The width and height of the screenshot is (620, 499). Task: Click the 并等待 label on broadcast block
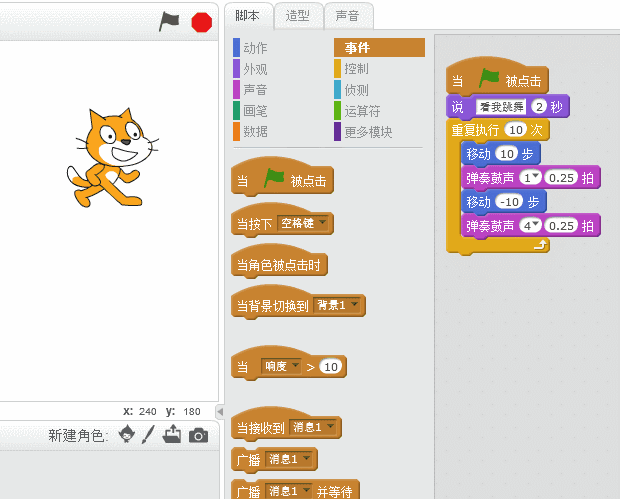(x=335, y=492)
